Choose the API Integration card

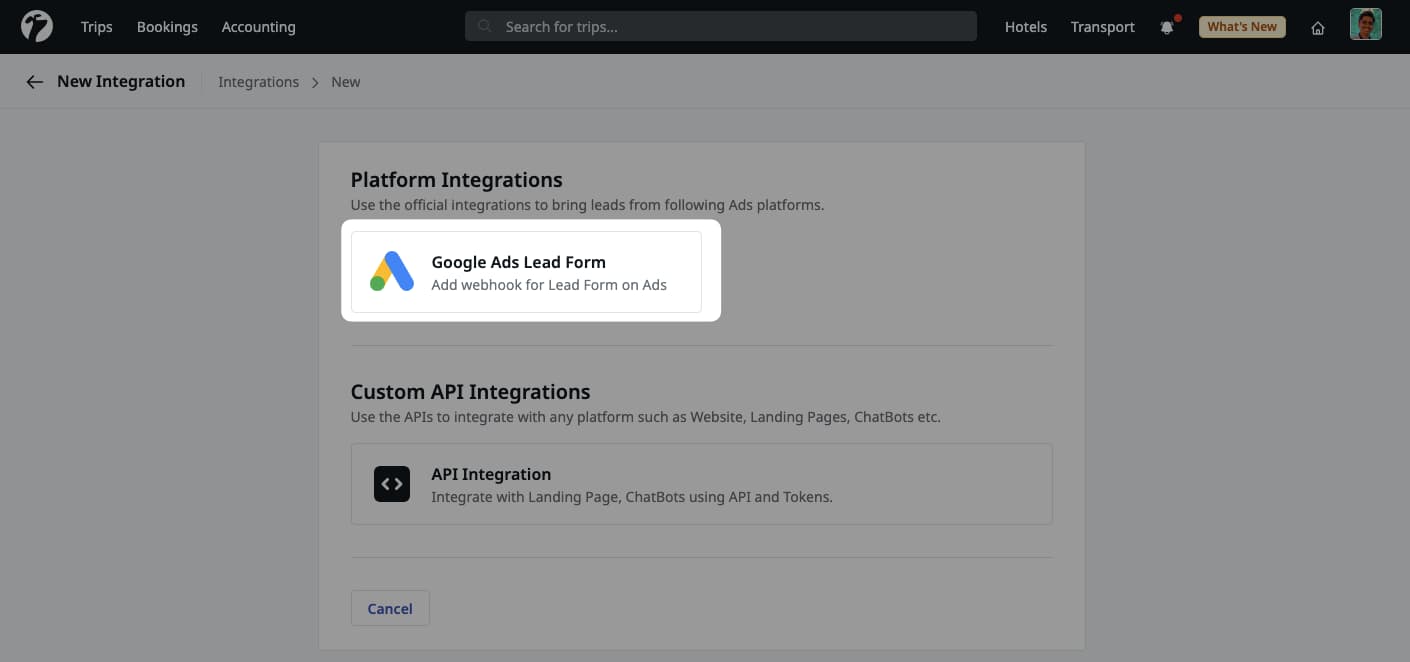700,484
